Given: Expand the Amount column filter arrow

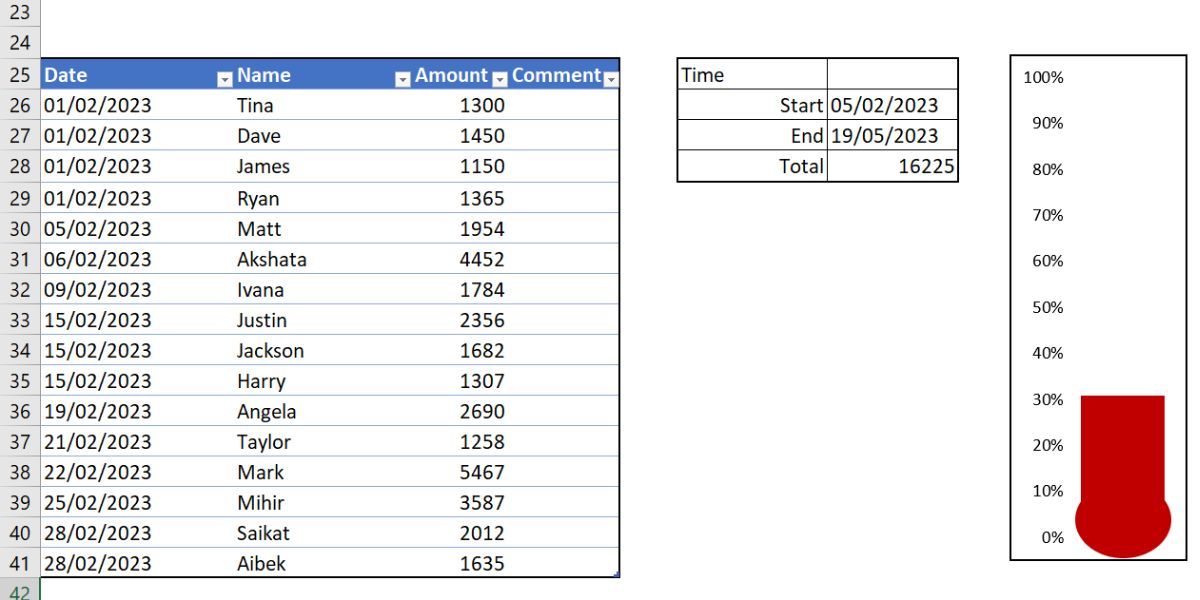Looking at the screenshot, I should coord(499,76).
